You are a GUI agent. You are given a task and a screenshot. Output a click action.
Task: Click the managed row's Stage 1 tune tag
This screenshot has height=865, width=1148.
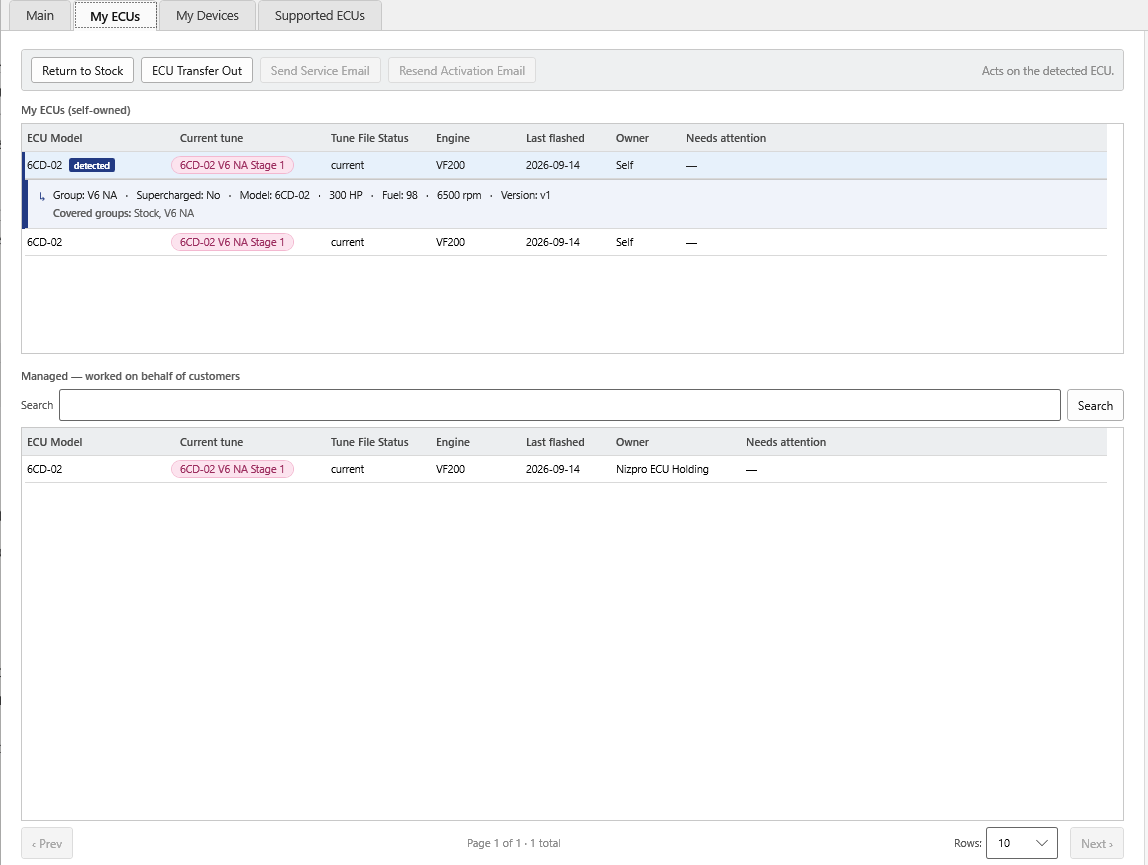(232, 469)
